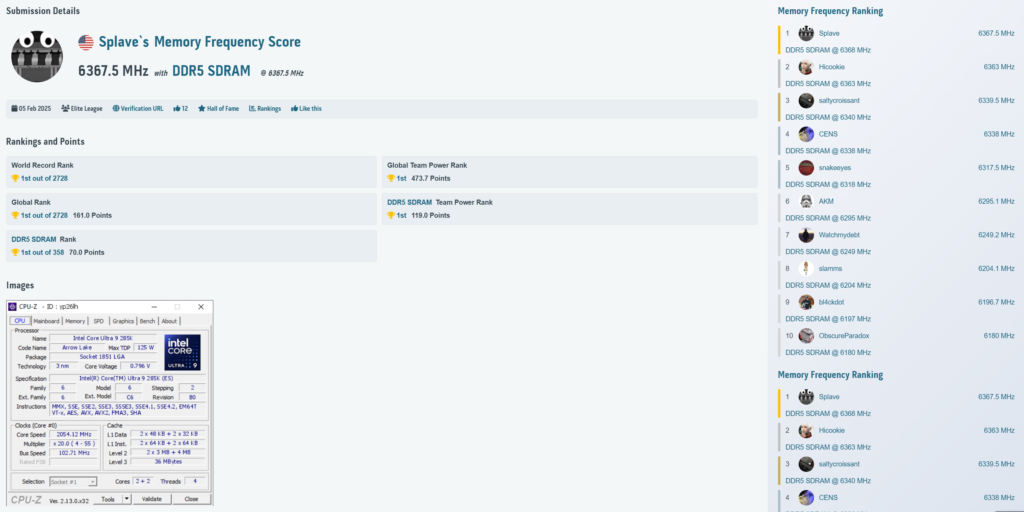Open the AKM user name link
Image resolution: width=1024 pixels, height=512 pixels.
[x=826, y=201]
